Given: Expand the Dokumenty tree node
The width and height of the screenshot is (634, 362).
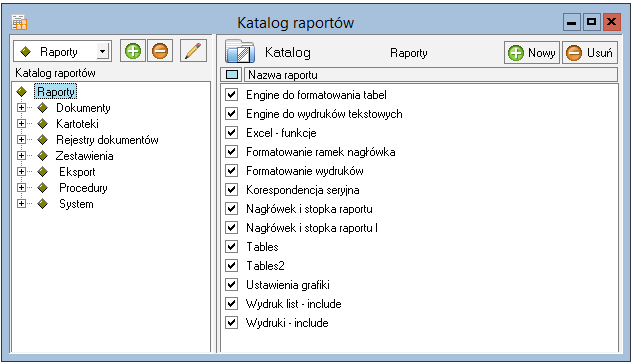Looking at the screenshot, I should (x=21, y=108).
